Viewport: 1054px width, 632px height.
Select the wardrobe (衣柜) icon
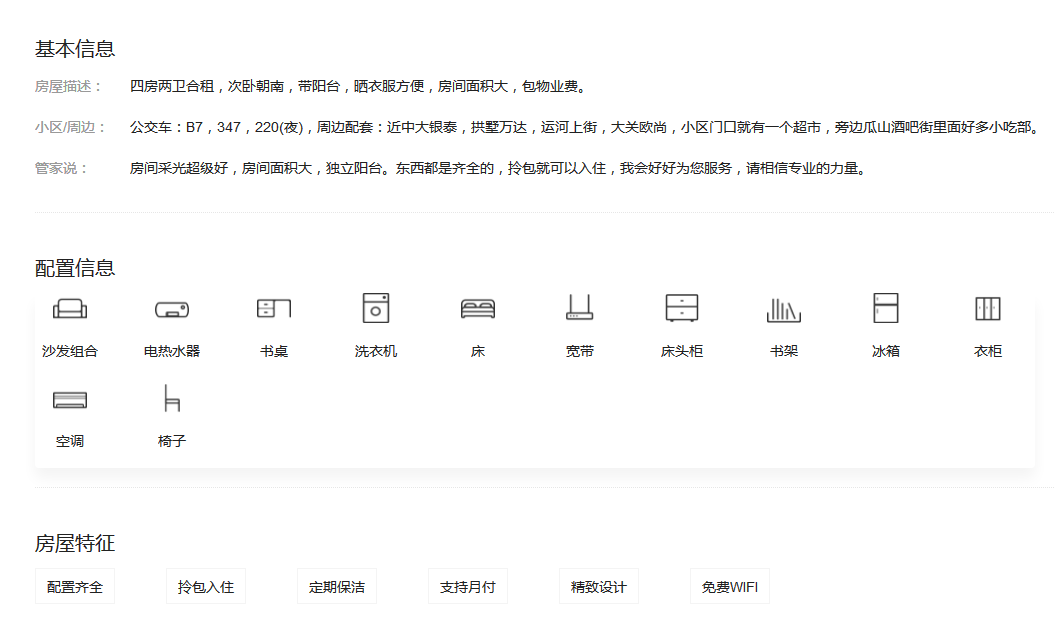click(x=988, y=308)
